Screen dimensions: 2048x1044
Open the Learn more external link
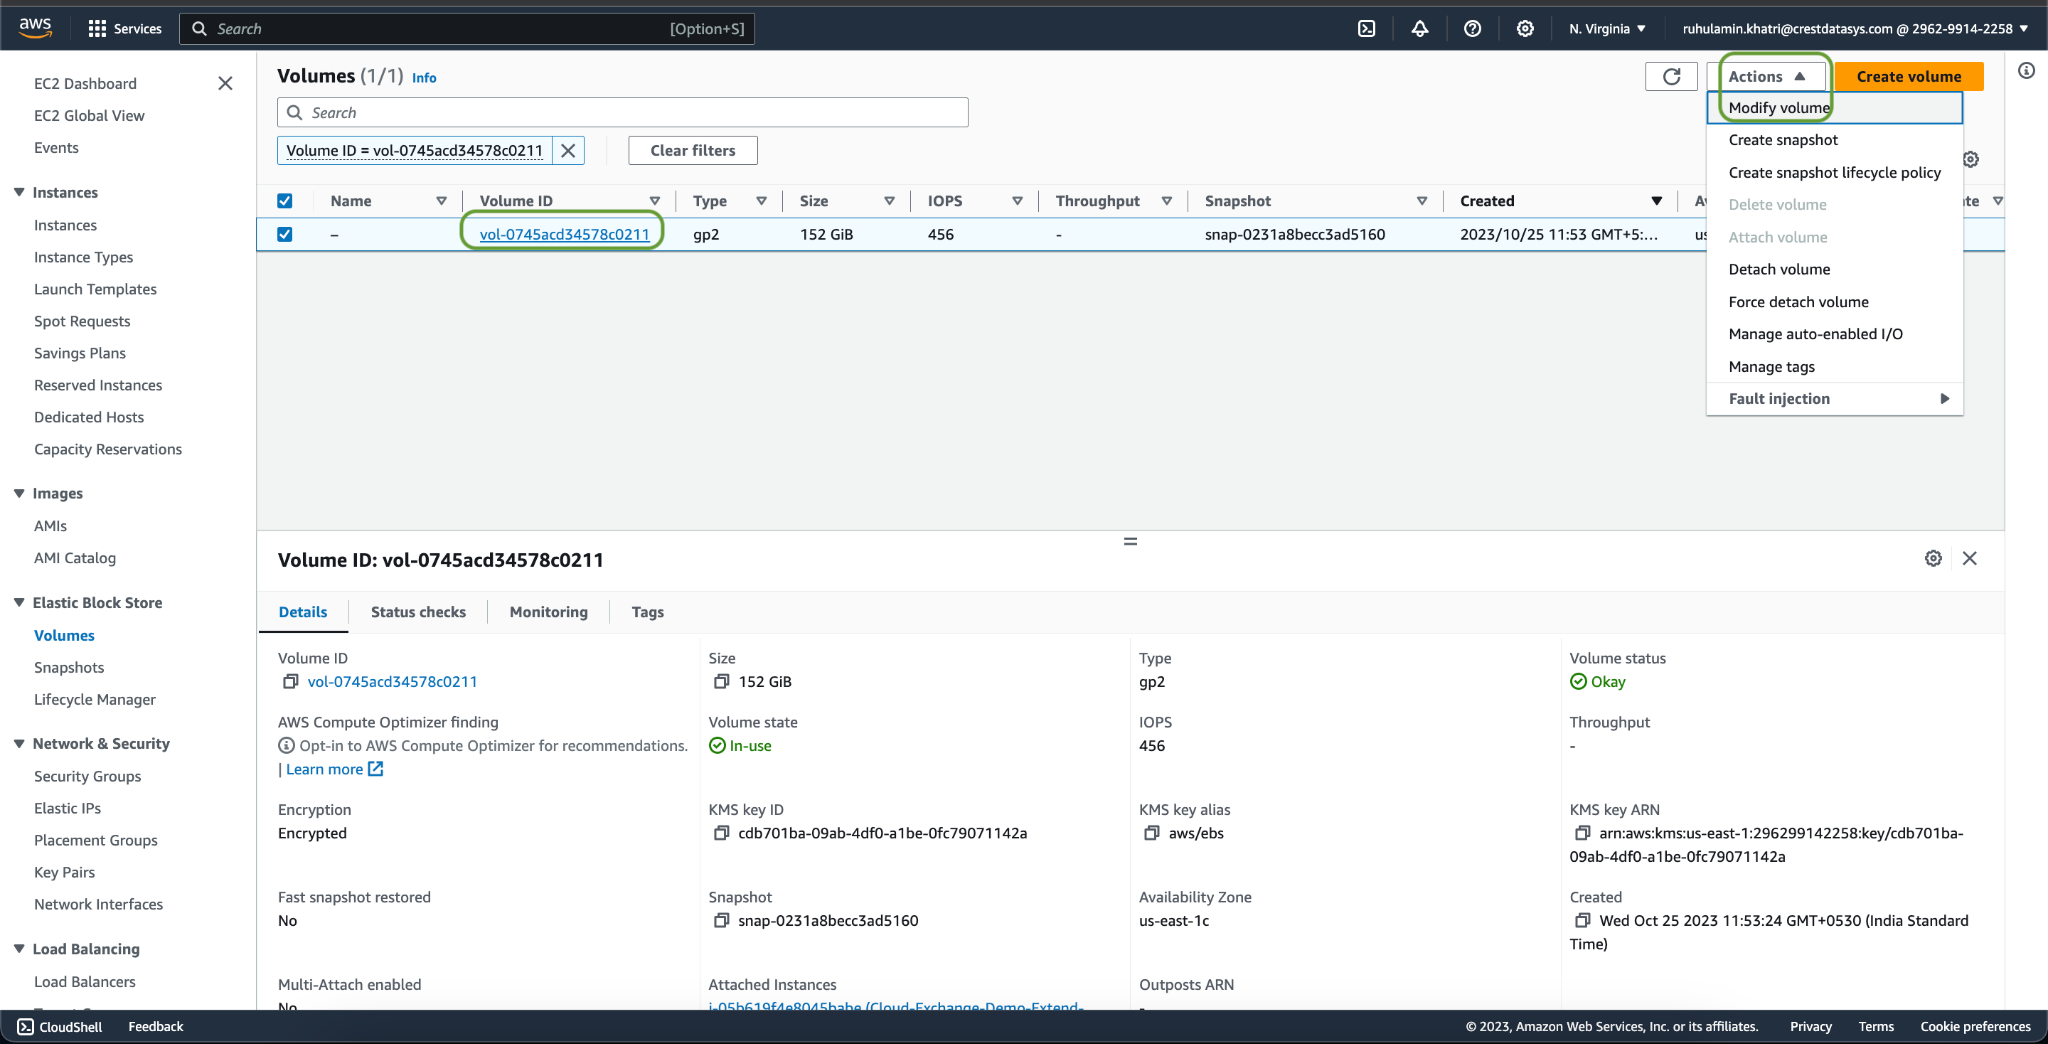coord(334,769)
